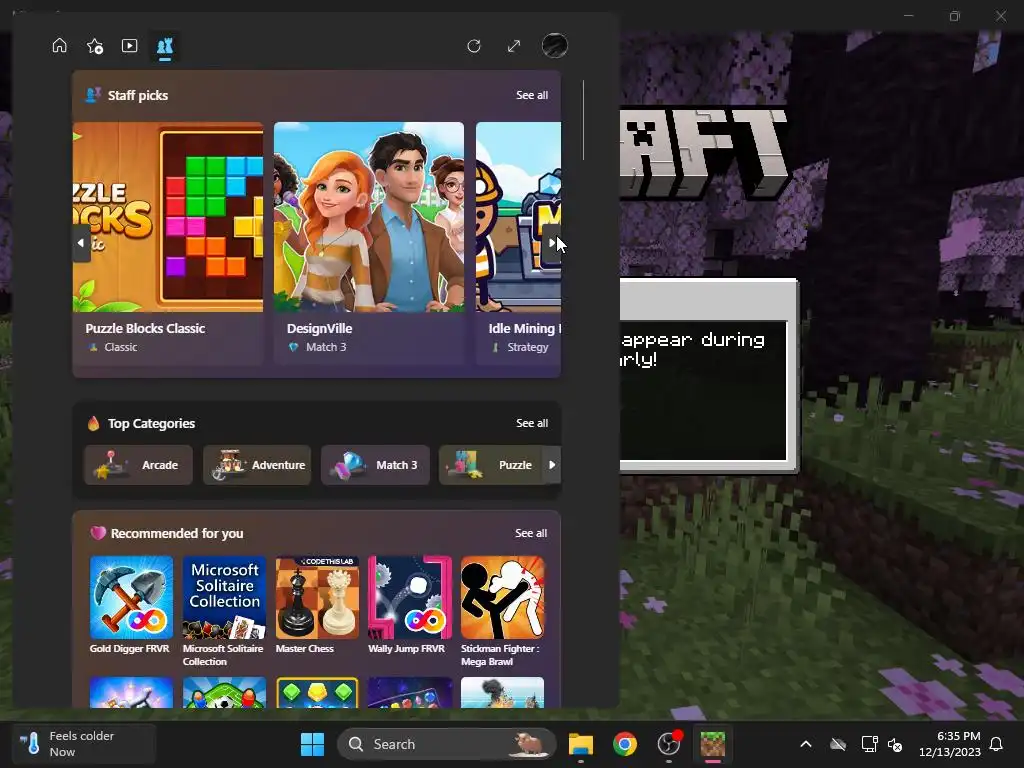The image size is (1024, 768).
Task: Click the refresh widgets icon
Action: pos(474,46)
